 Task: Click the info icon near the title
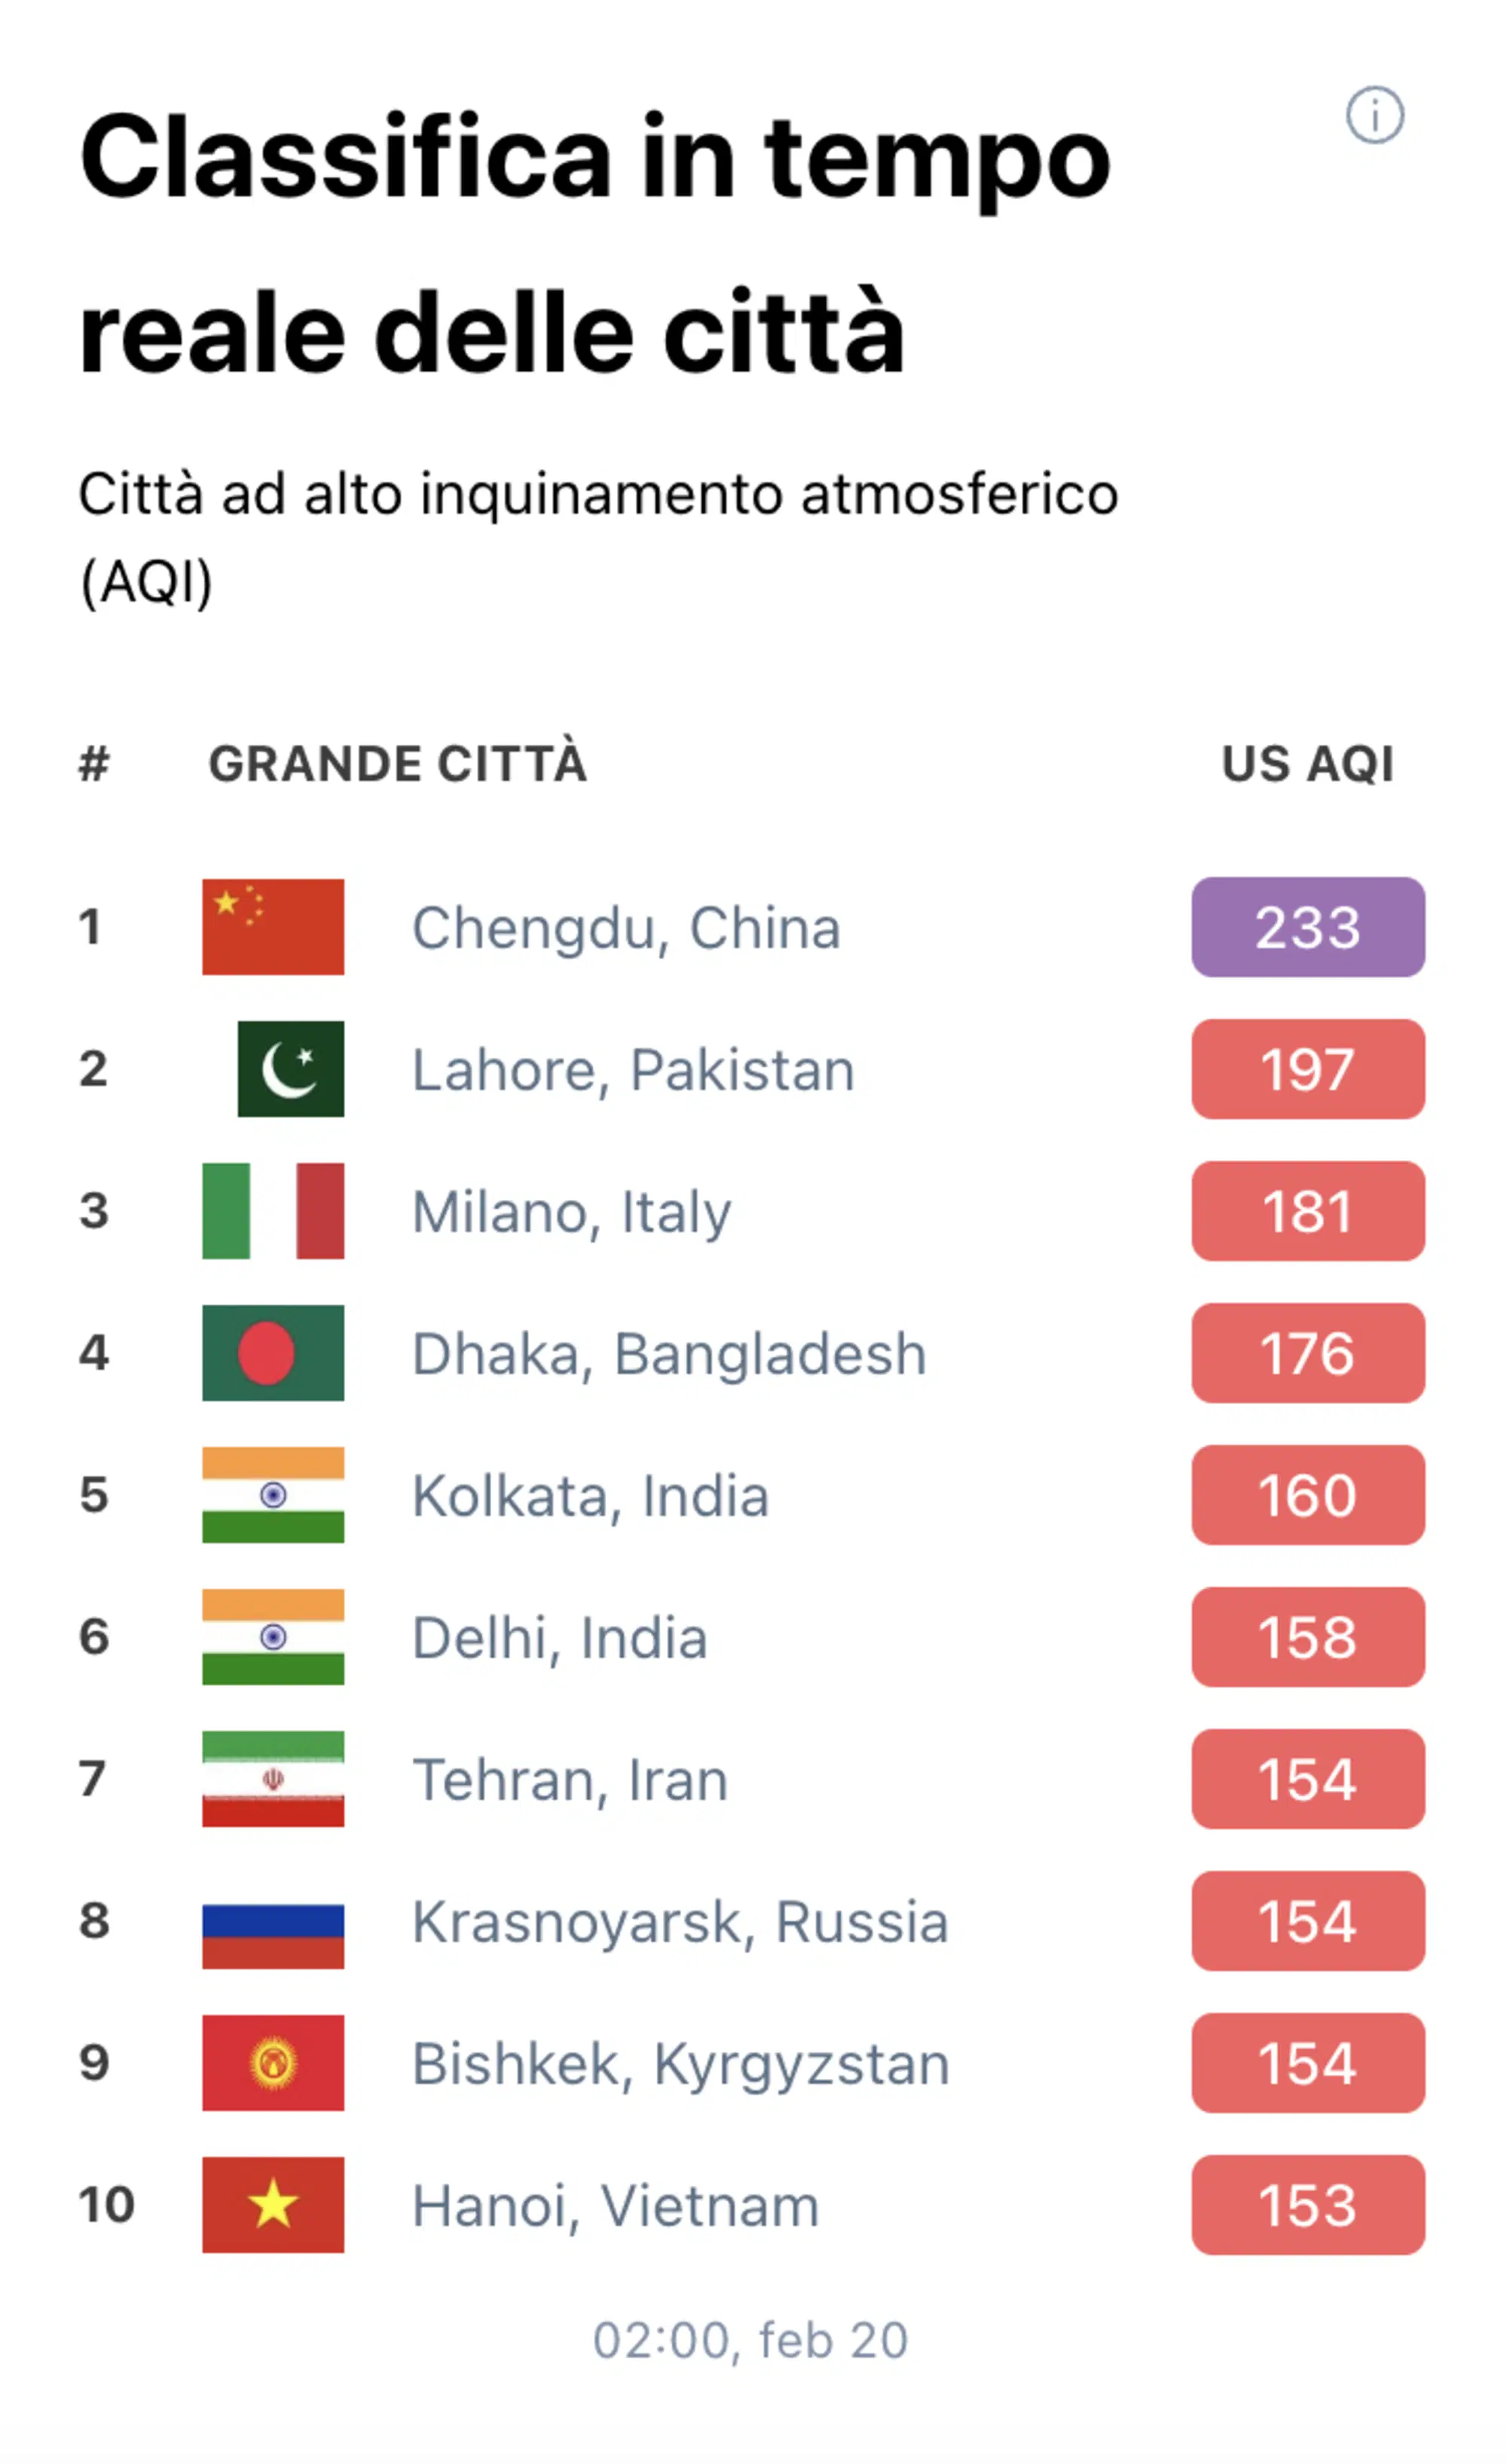click(x=1374, y=115)
